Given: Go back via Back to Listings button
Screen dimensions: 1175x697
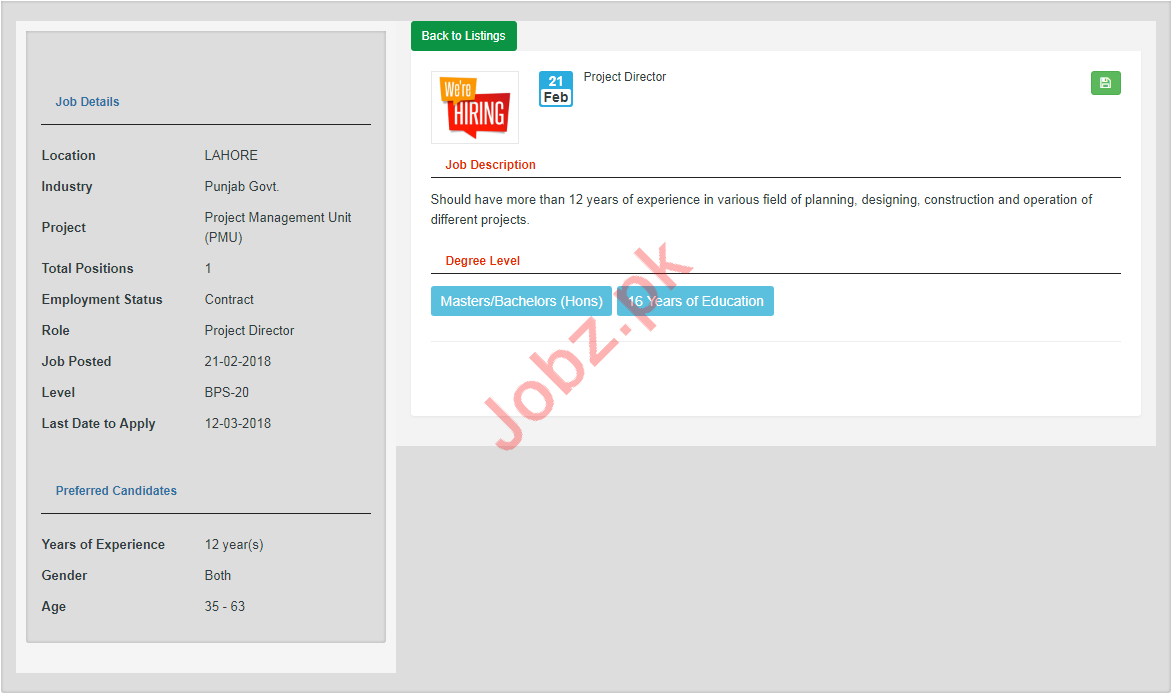Looking at the screenshot, I should [x=463, y=36].
